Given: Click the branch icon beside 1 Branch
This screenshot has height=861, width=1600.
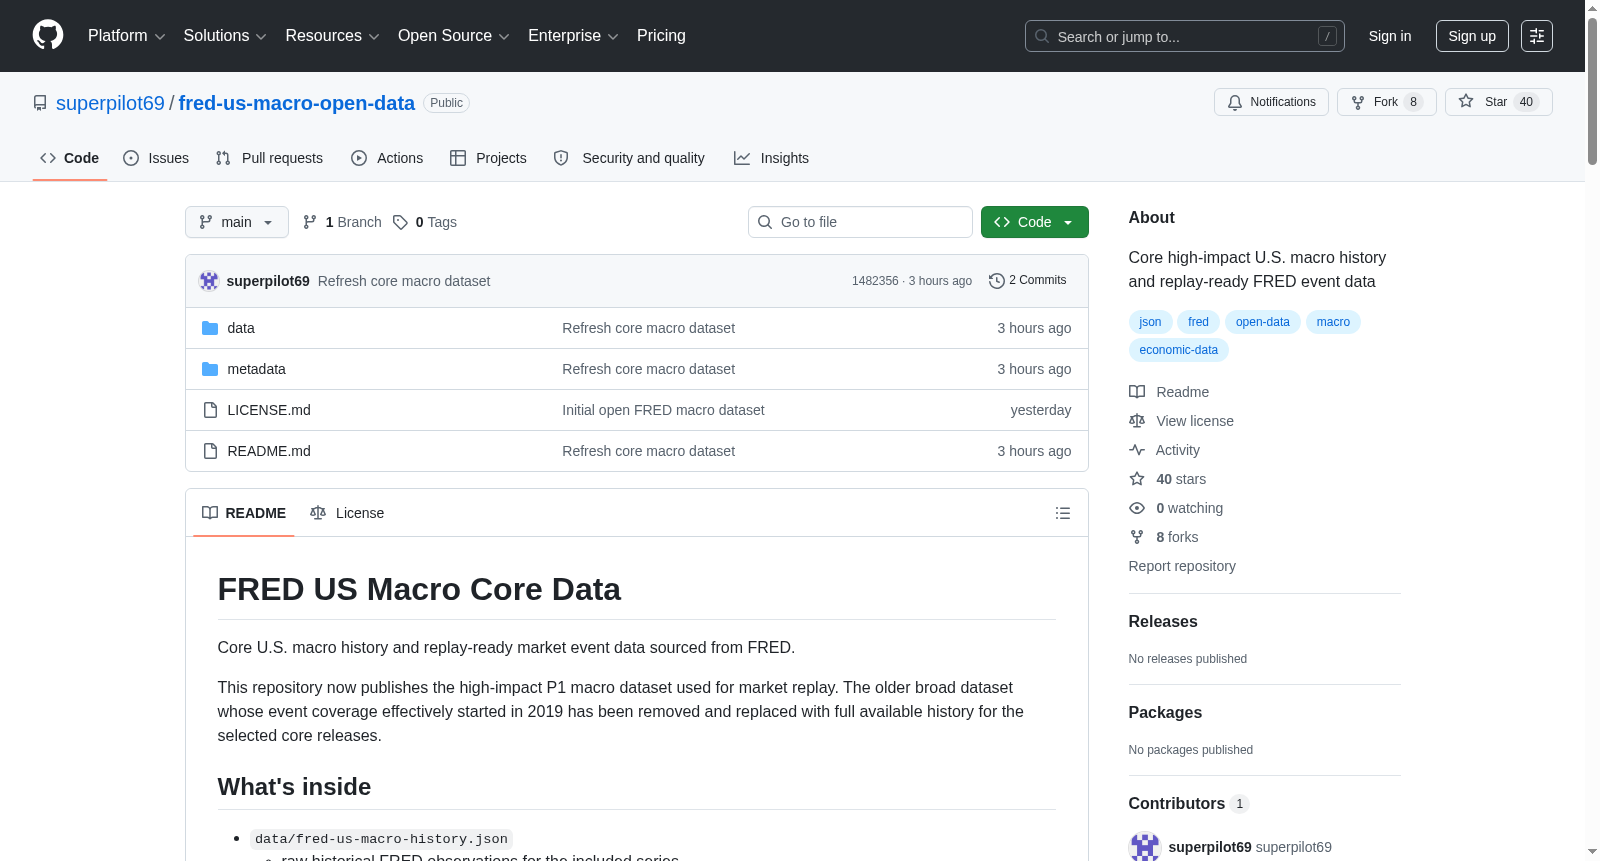Looking at the screenshot, I should click(x=310, y=222).
